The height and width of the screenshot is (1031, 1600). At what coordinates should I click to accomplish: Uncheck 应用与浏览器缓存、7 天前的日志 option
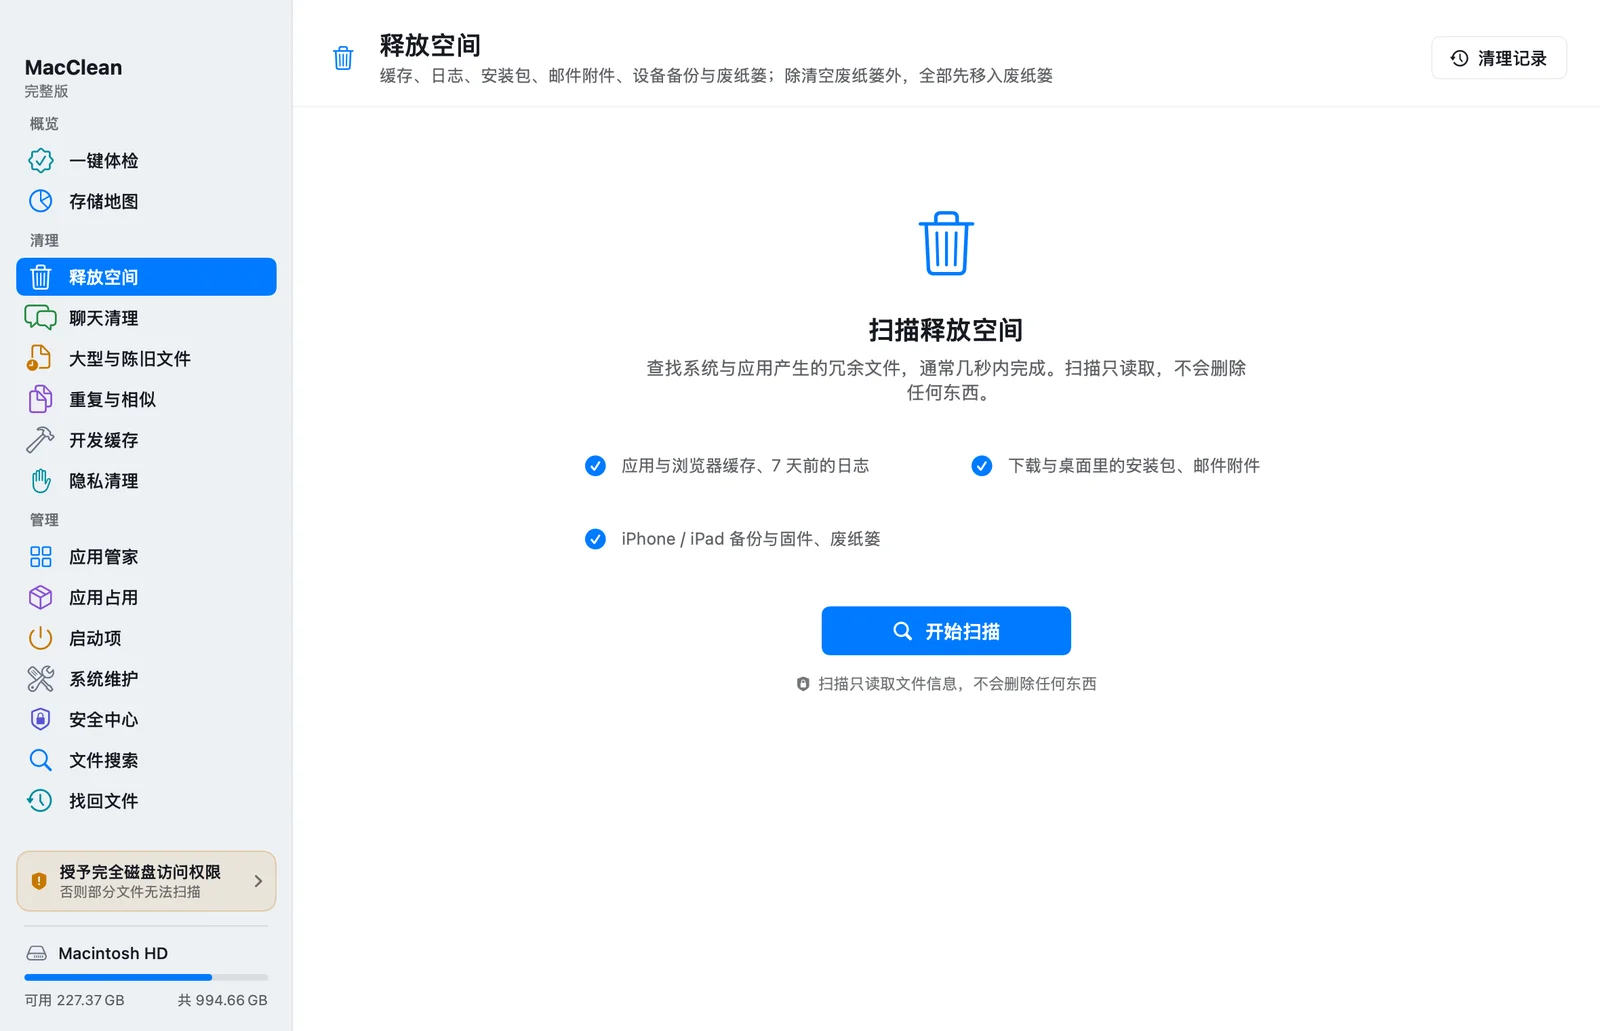click(595, 466)
